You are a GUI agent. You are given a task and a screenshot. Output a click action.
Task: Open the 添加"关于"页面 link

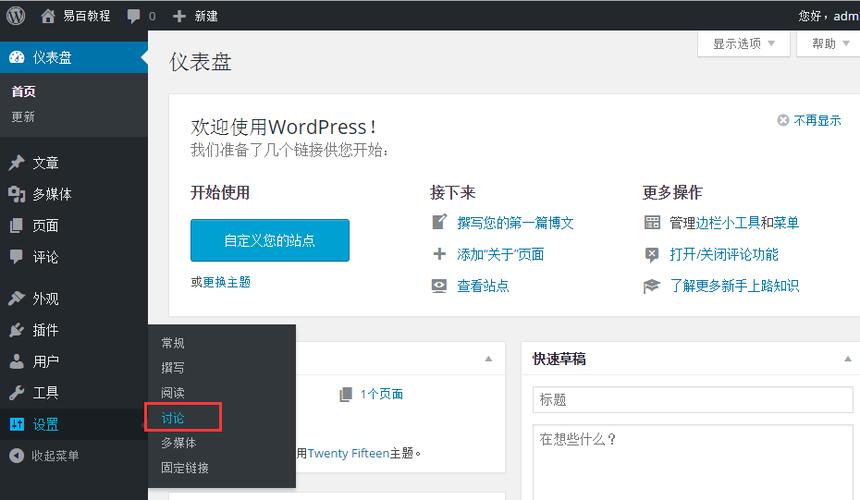coord(501,254)
